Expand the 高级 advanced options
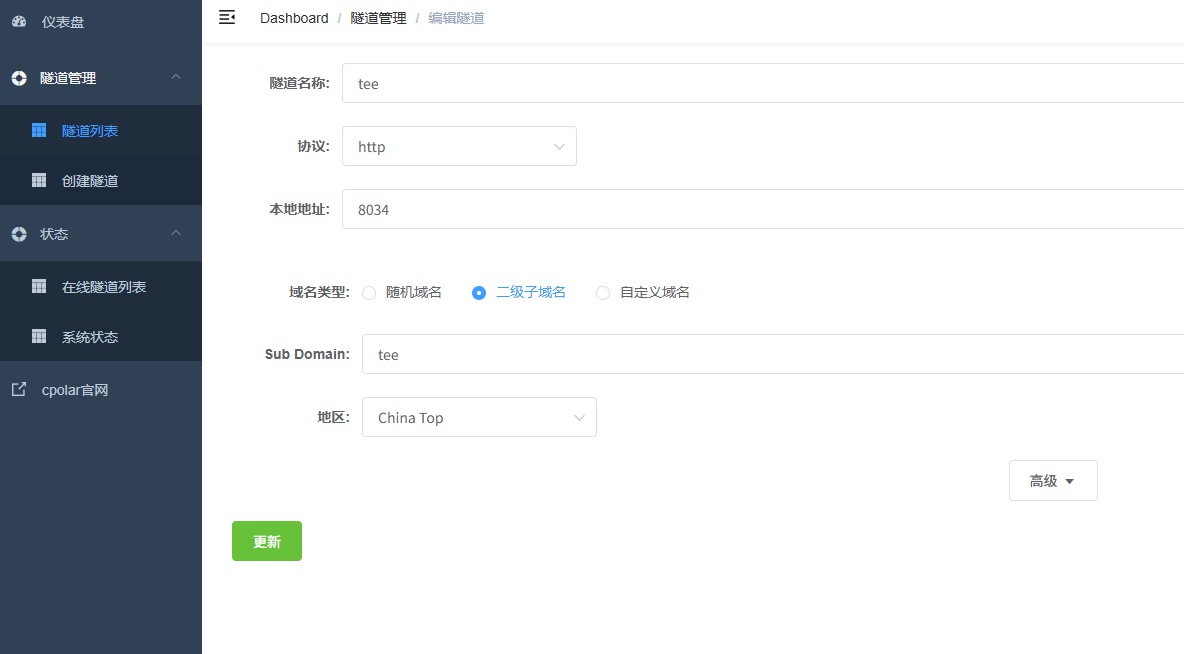Screen dimensions: 1184x654 (1052, 480)
